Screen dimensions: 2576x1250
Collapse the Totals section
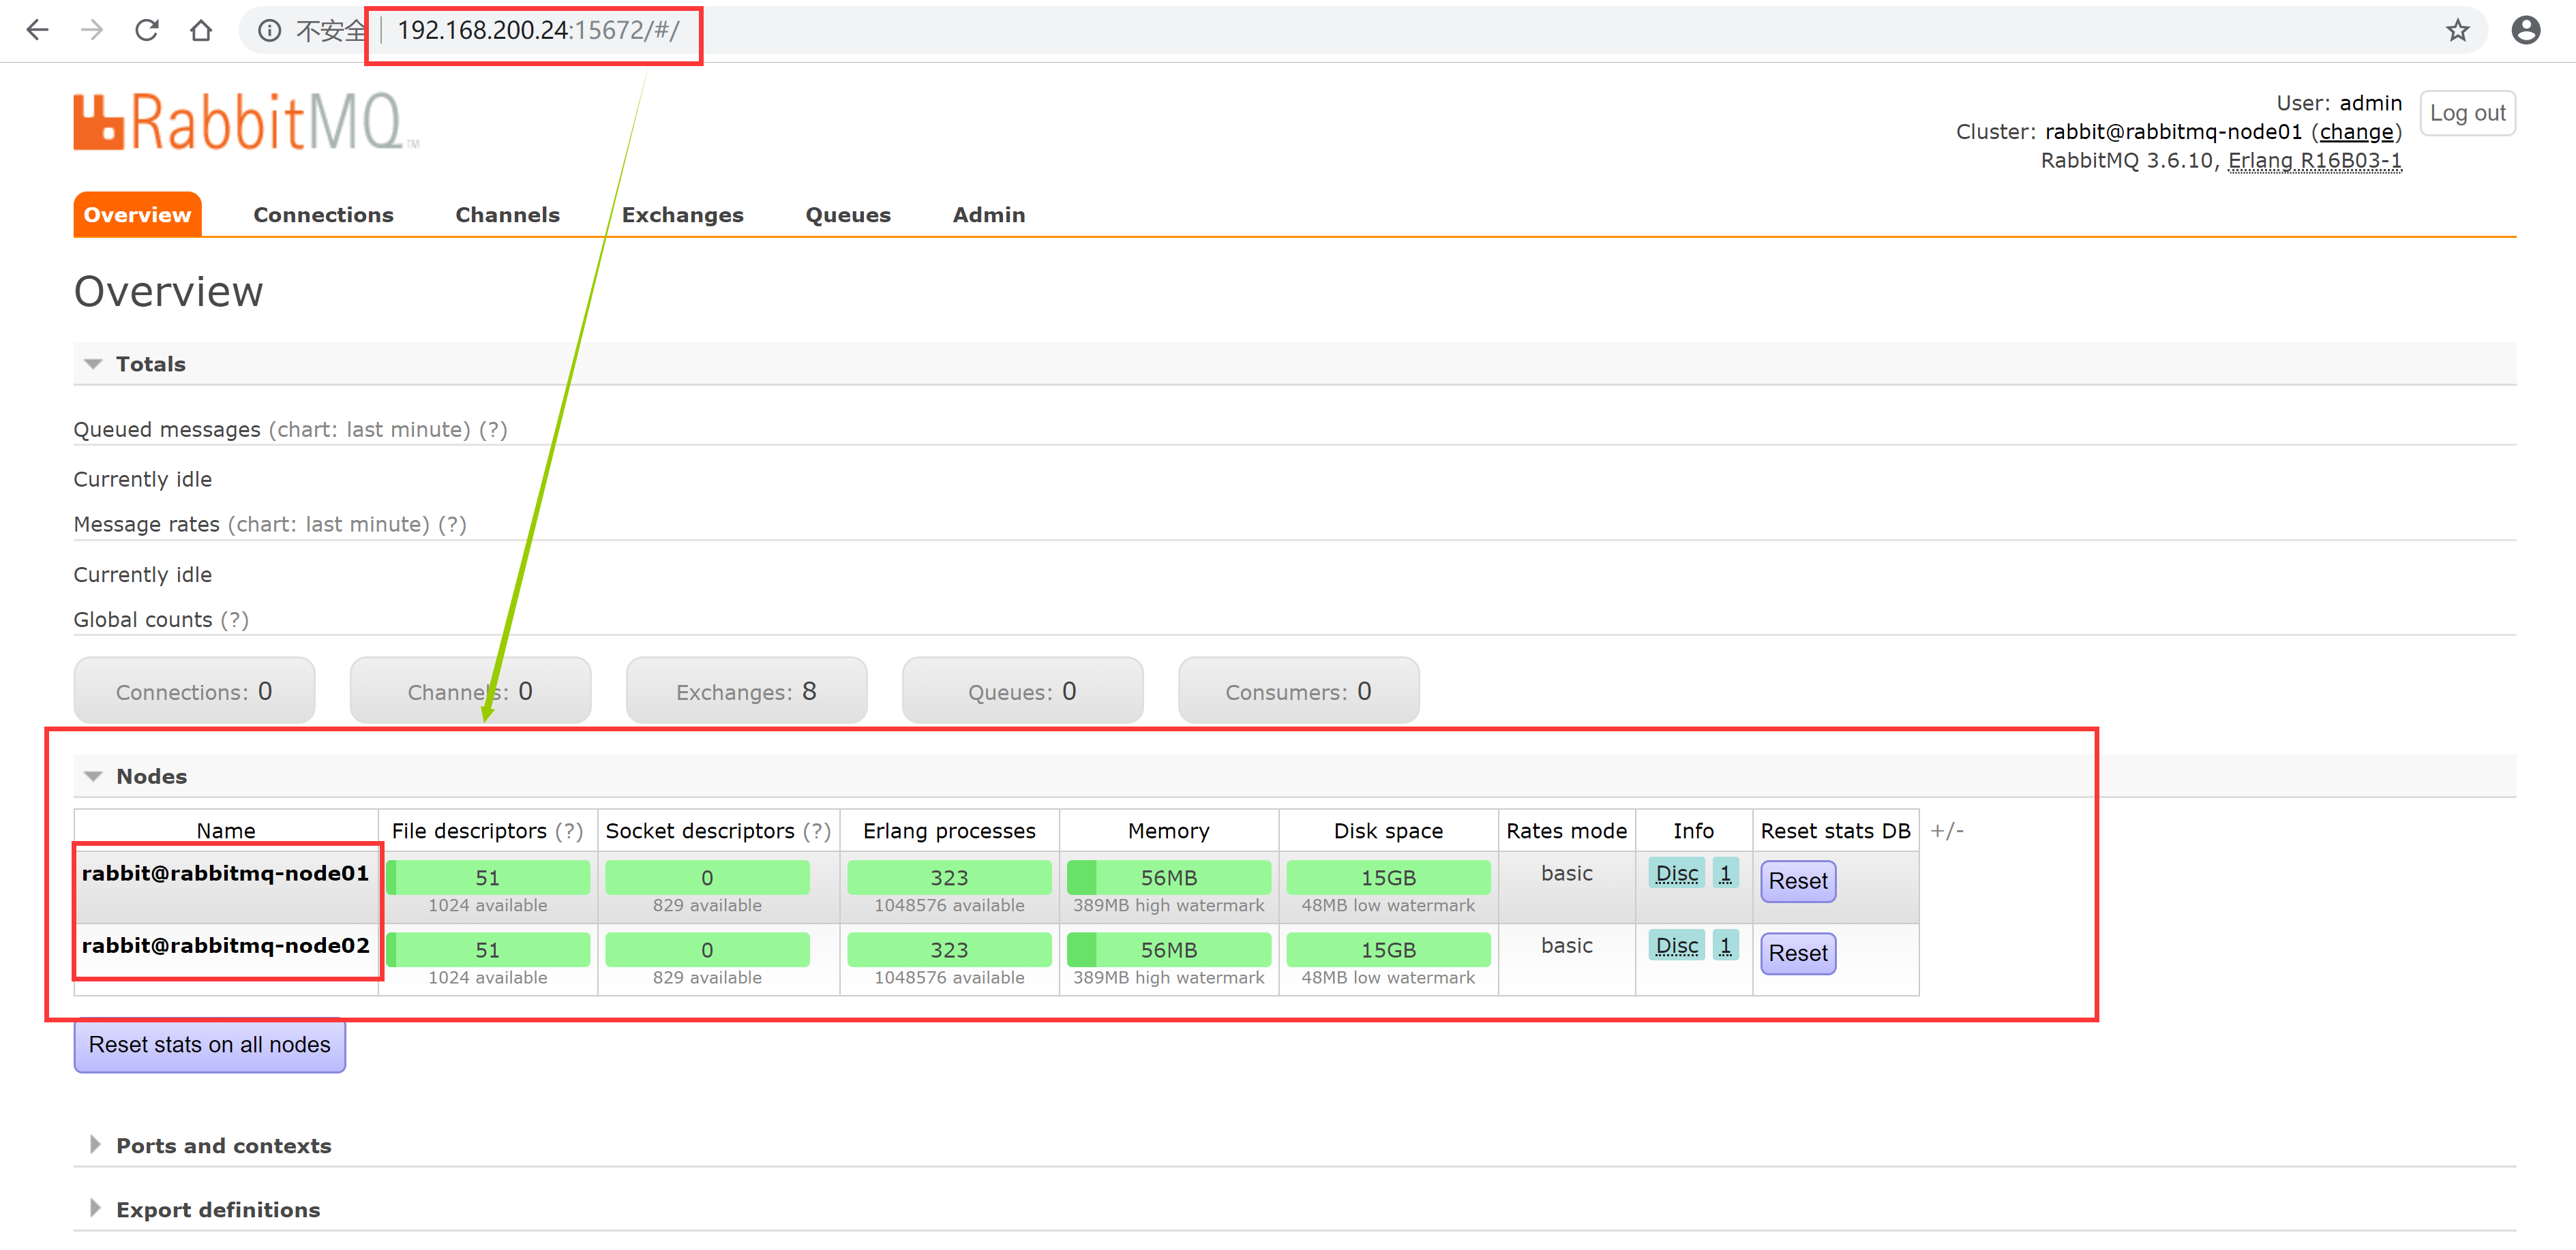coord(150,364)
